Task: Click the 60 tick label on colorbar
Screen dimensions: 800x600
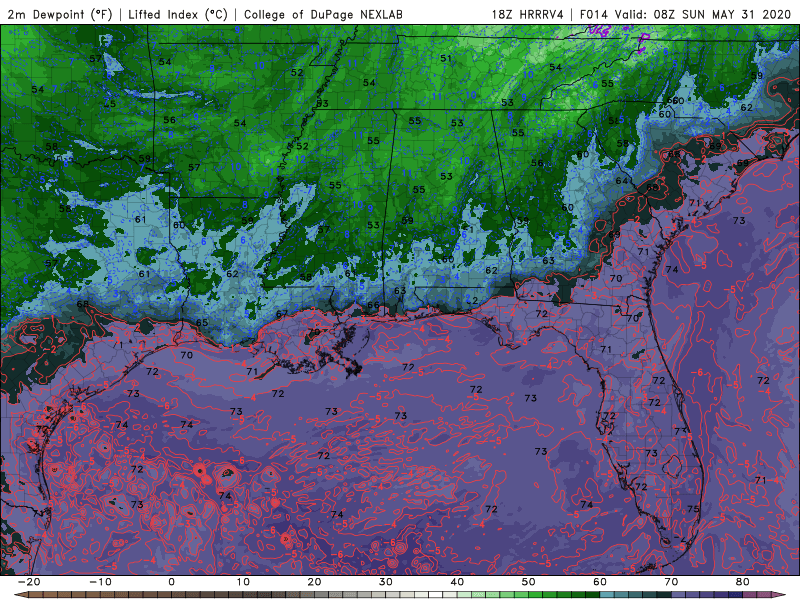Action: coord(600,582)
